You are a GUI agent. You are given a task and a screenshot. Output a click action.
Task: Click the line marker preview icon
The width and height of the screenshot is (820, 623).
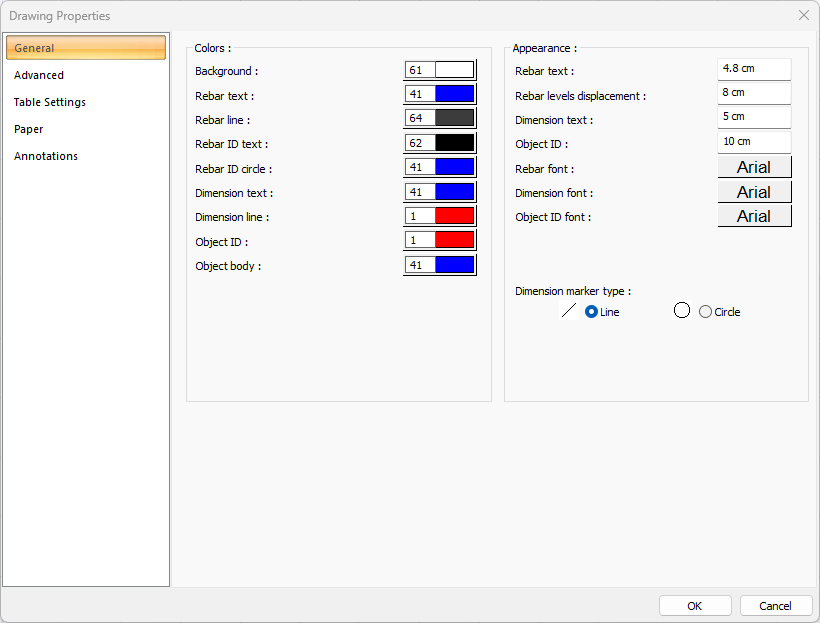point(569,311)
